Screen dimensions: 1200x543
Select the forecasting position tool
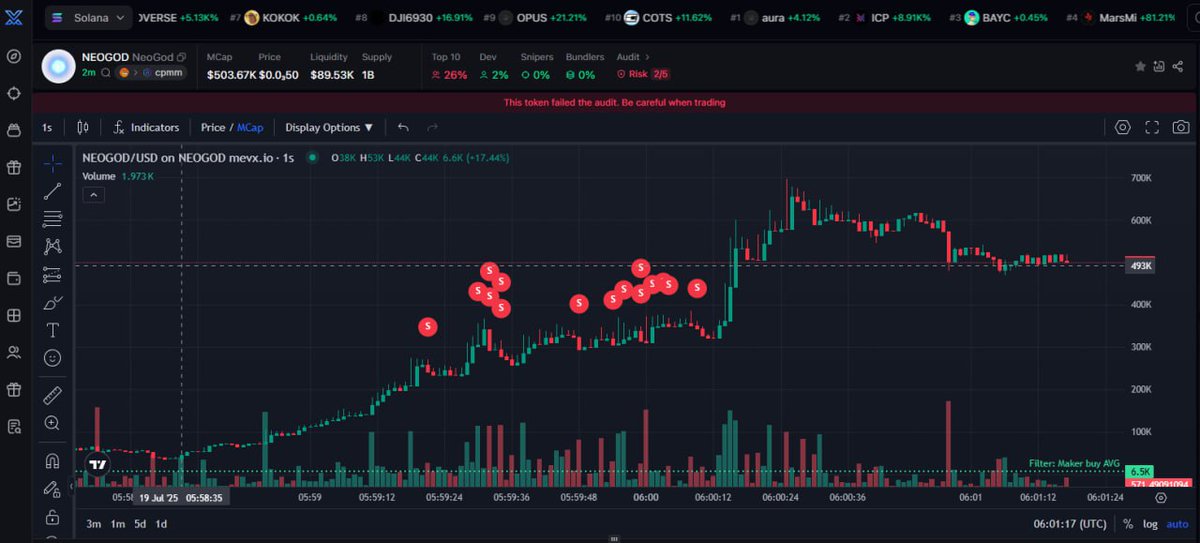(x=53, y=274)
